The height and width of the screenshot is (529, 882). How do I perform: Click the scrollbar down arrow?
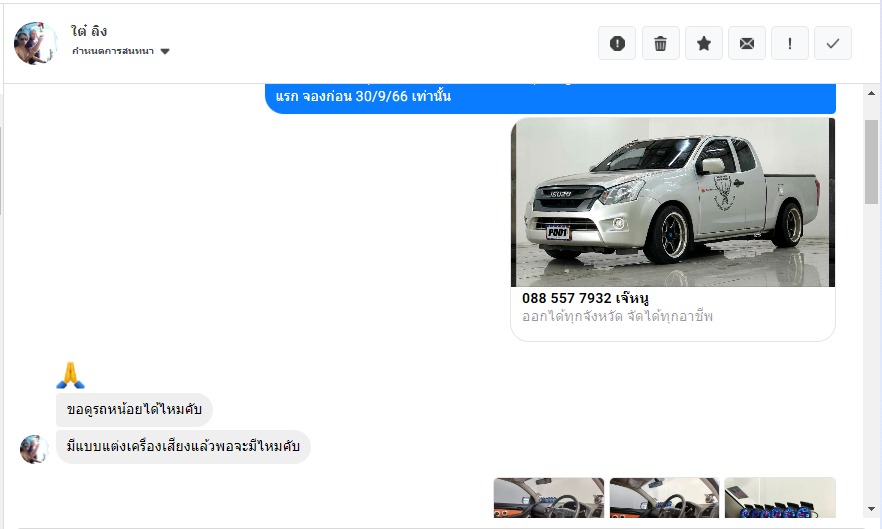871,509
